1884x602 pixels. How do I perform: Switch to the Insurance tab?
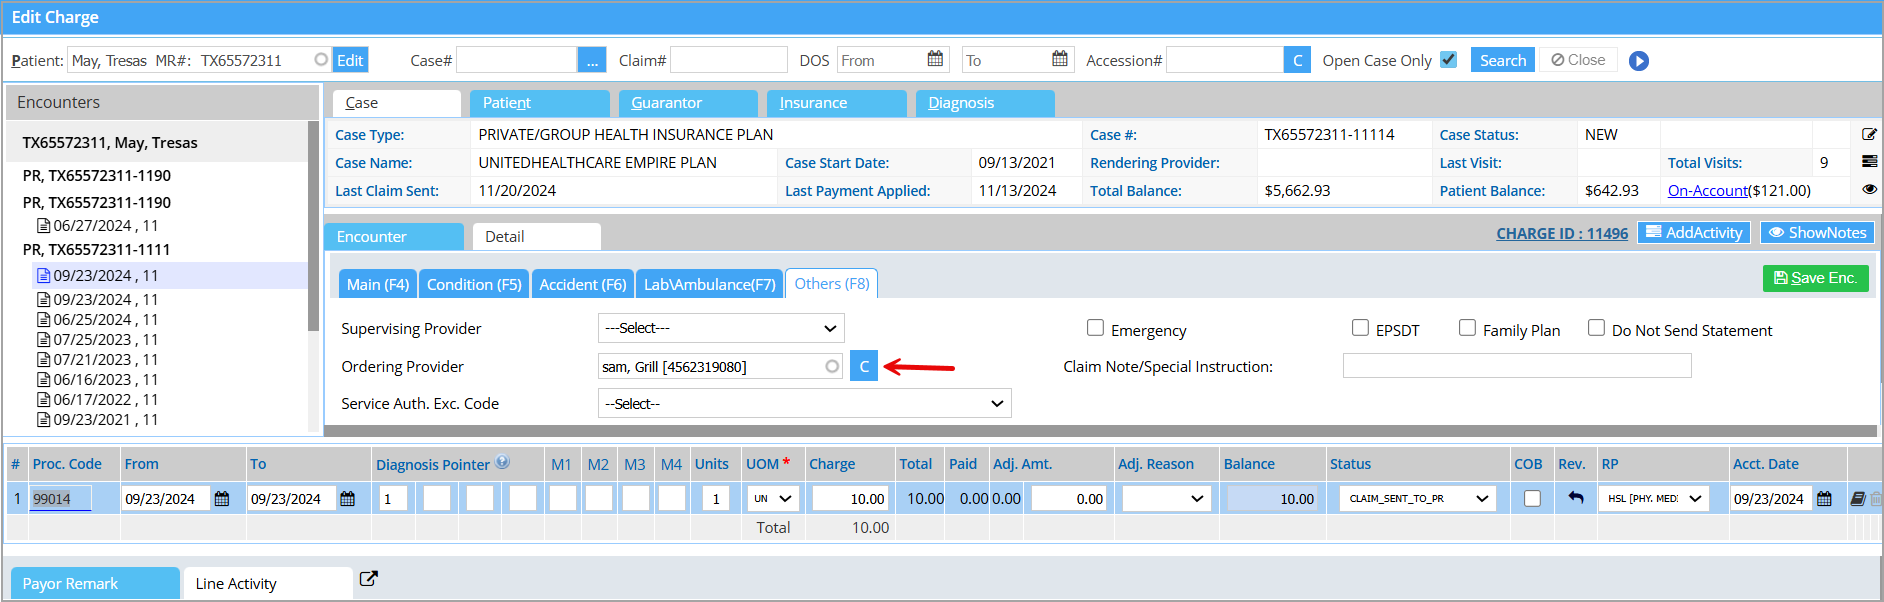point(836,103)
